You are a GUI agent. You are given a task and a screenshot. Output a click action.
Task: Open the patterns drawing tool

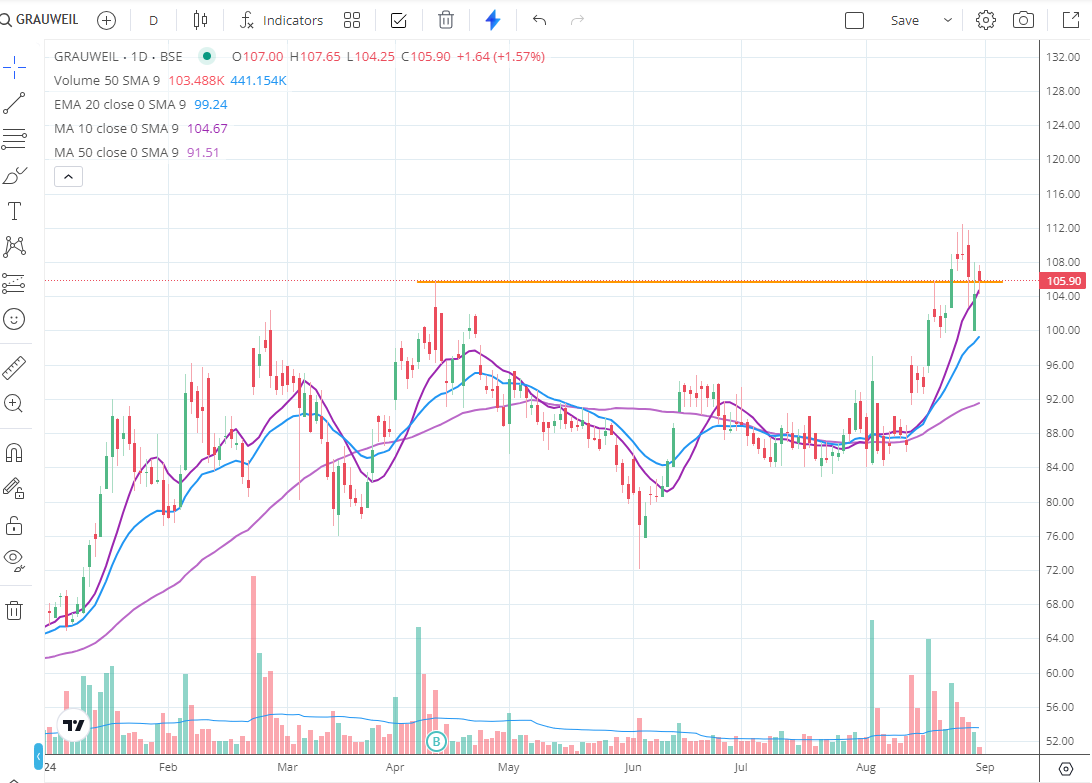(x=14, y=247)
